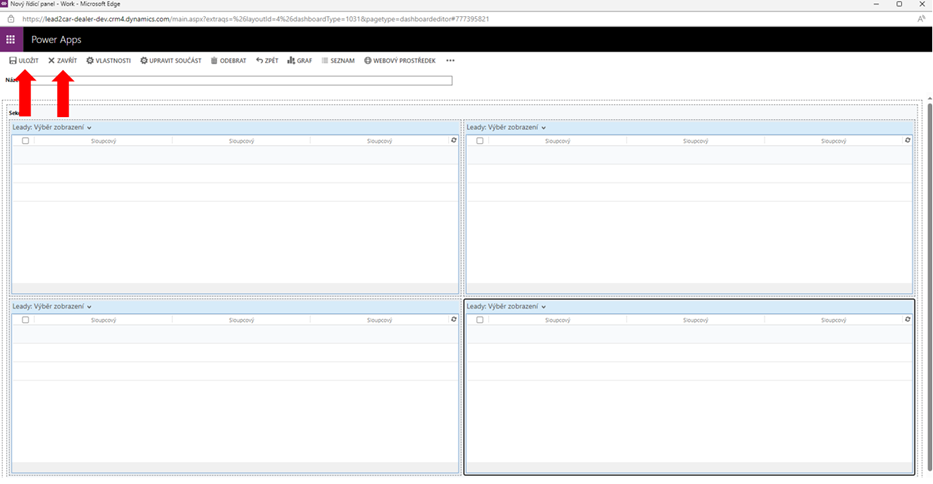Open the Power Apps app launcher waffle
The height and width of the screenshot is (484, 933).
coord(11,40)
